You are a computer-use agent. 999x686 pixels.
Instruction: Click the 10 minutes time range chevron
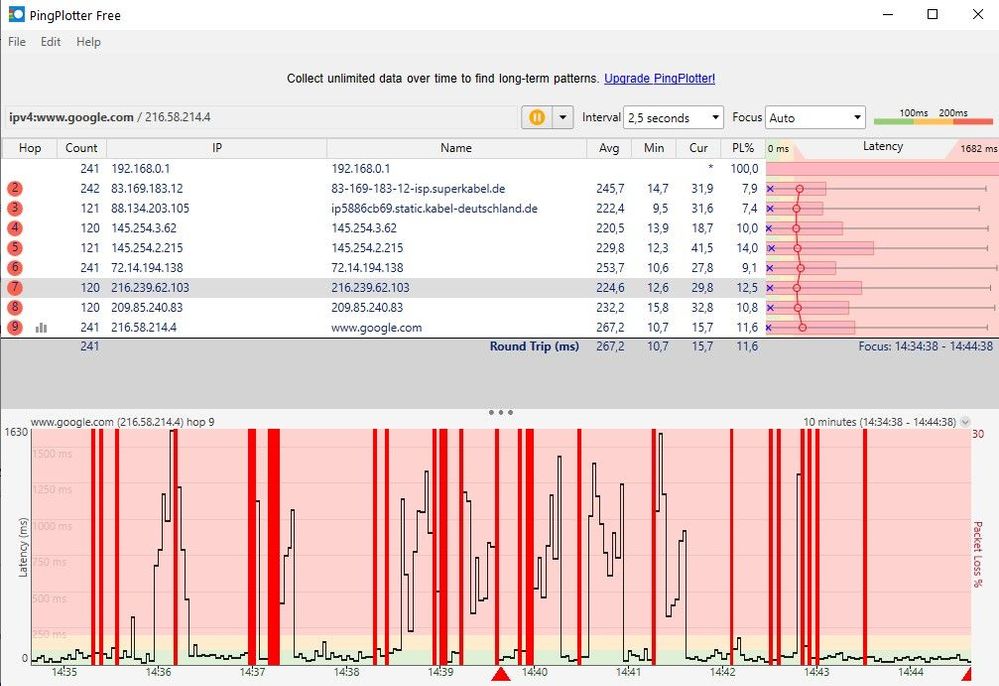963,421
